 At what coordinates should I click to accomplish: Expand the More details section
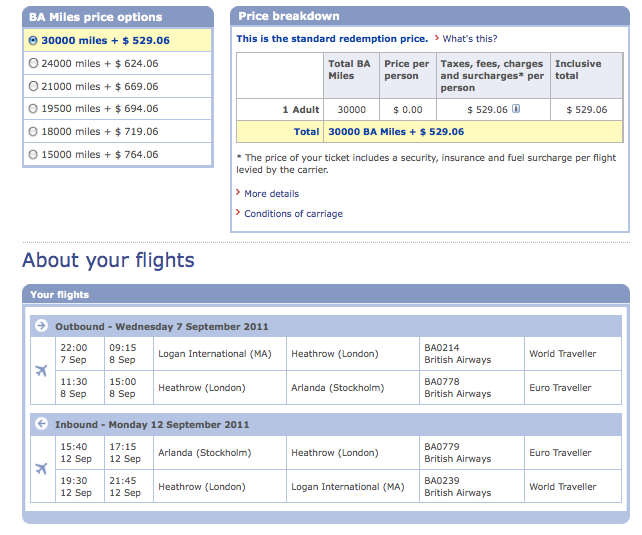click(x=271, y=194)
